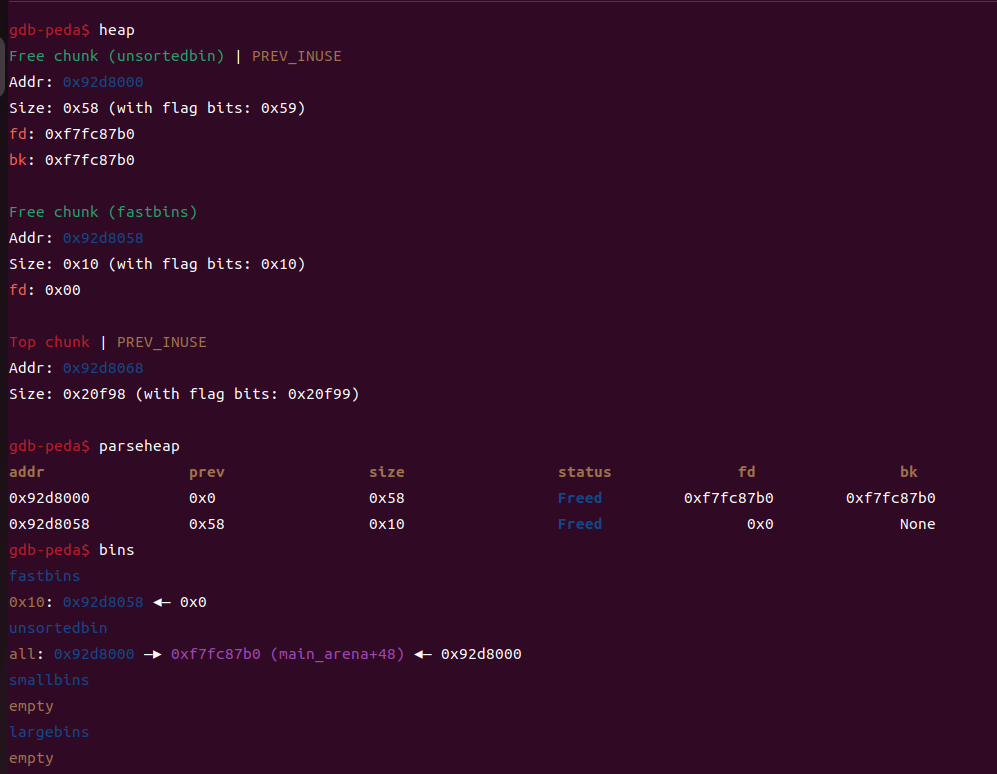Select the "Free chunk (unsortedbin)" heading

point(117,56)
